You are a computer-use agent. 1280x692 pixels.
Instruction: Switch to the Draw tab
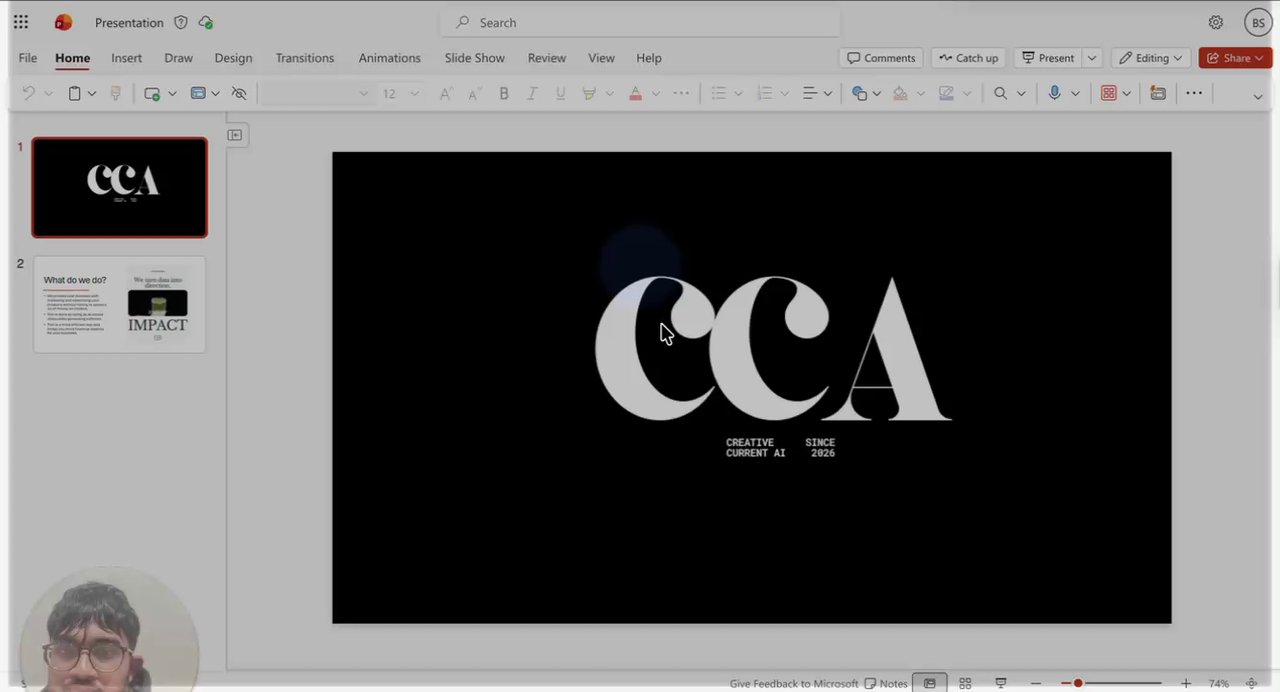(x=178, y=58)
